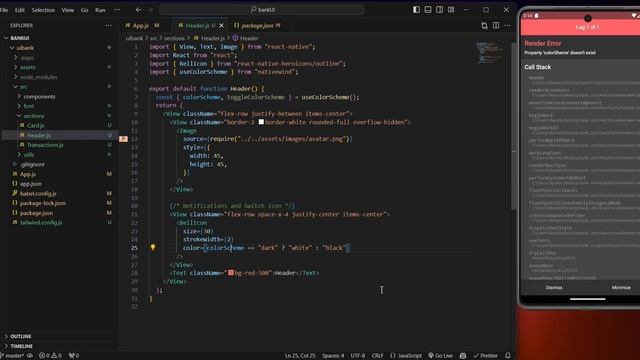Click the bankUI search command box
Viewport: 640px width, 360px height.
(x=262, y=9)
